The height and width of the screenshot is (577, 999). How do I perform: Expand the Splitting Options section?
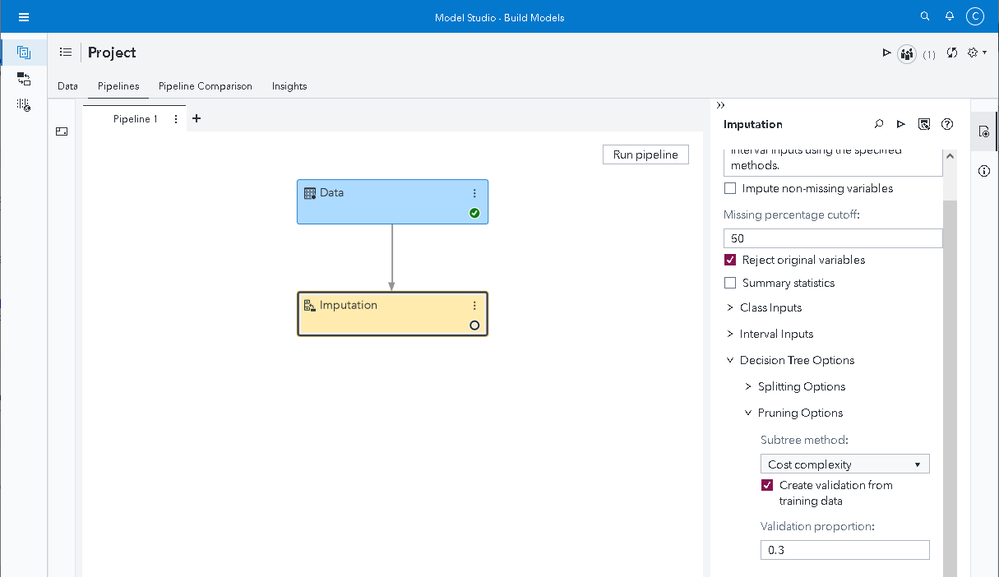point(749,387)
